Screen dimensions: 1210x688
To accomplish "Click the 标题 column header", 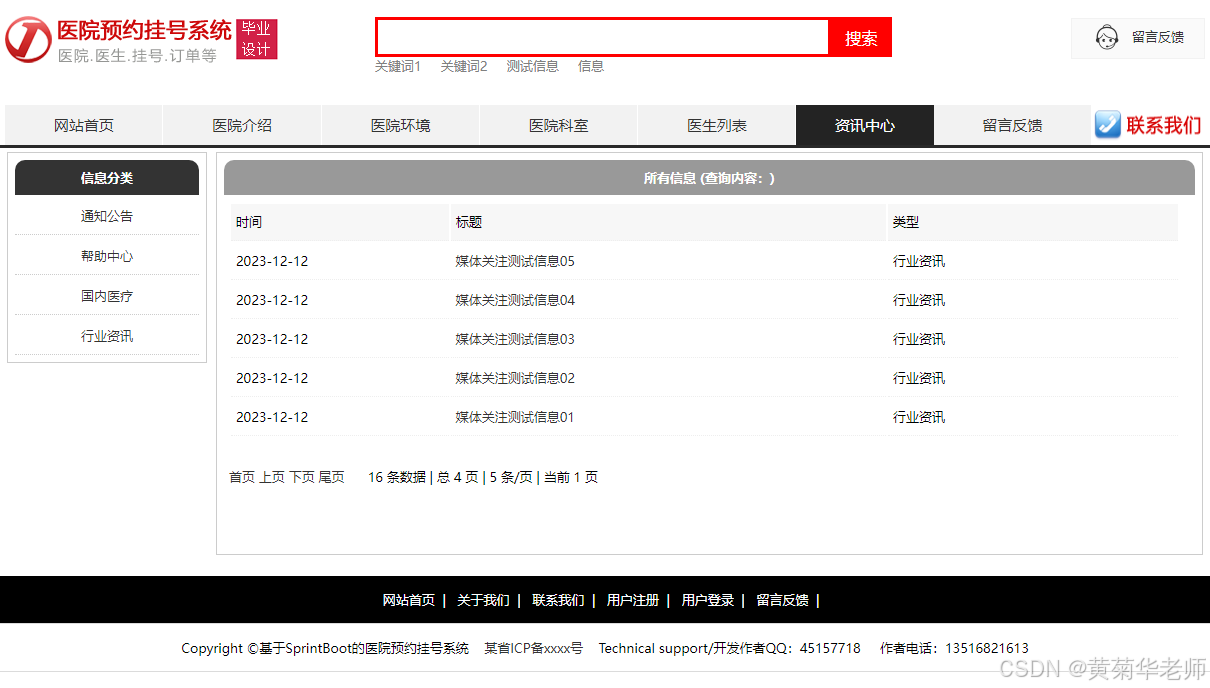I will [x=469, y=222].
